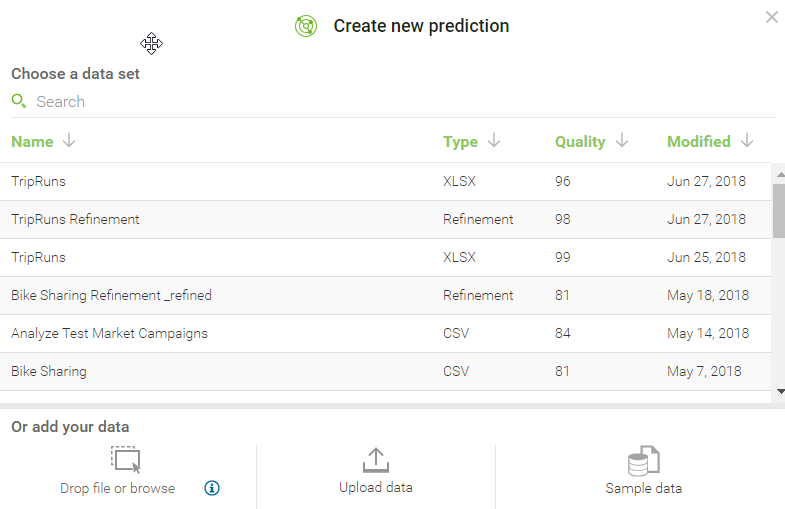Click the info icon beside Drop file
Screen dimensions: 785x509
[212, 488]
